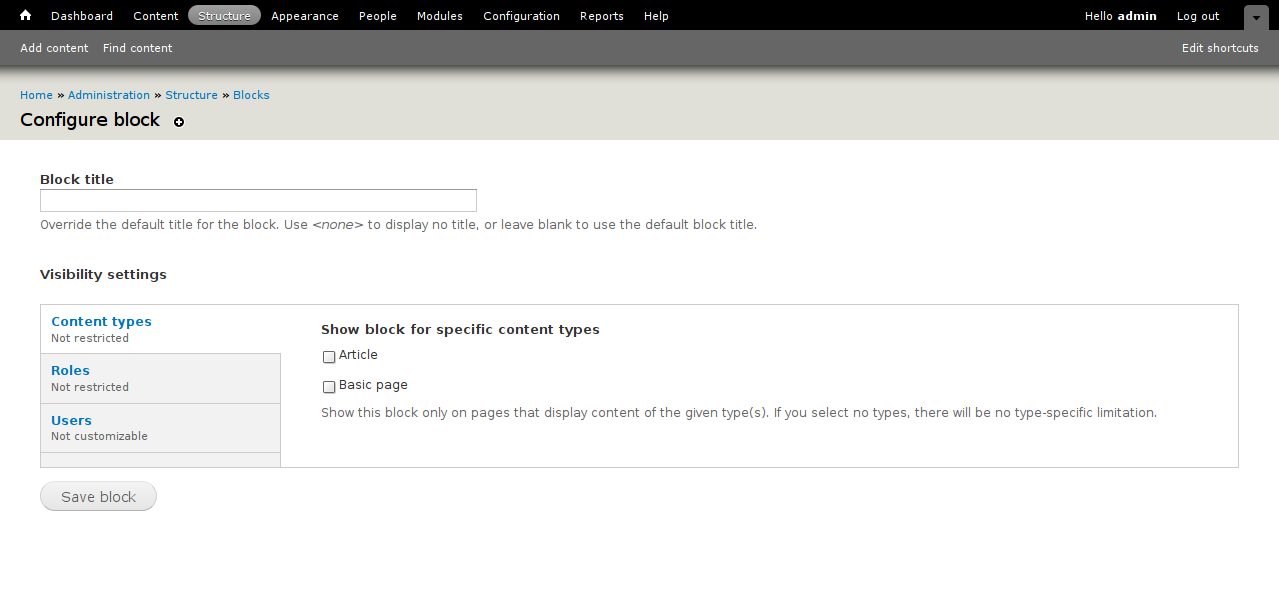Open the Appearance menu item
1279x610 pixels.
coord(305,16)
